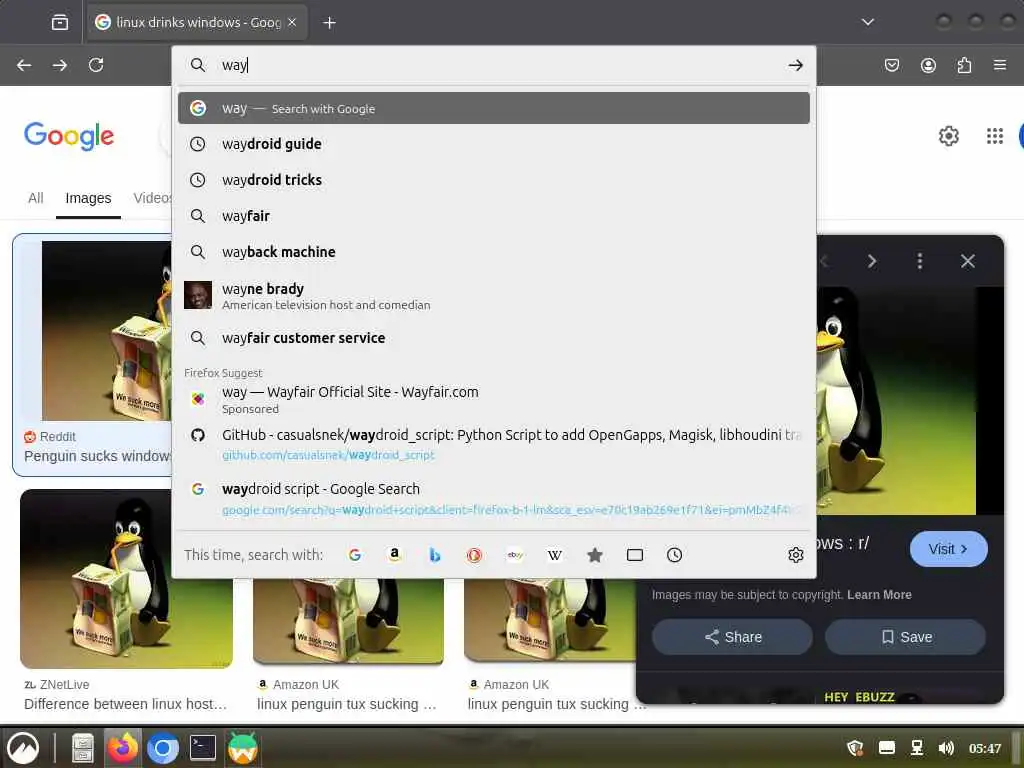The image size is (1024, 768).
Task: Close the 'linux drinks windows' tab
Action: pos(292,22)
